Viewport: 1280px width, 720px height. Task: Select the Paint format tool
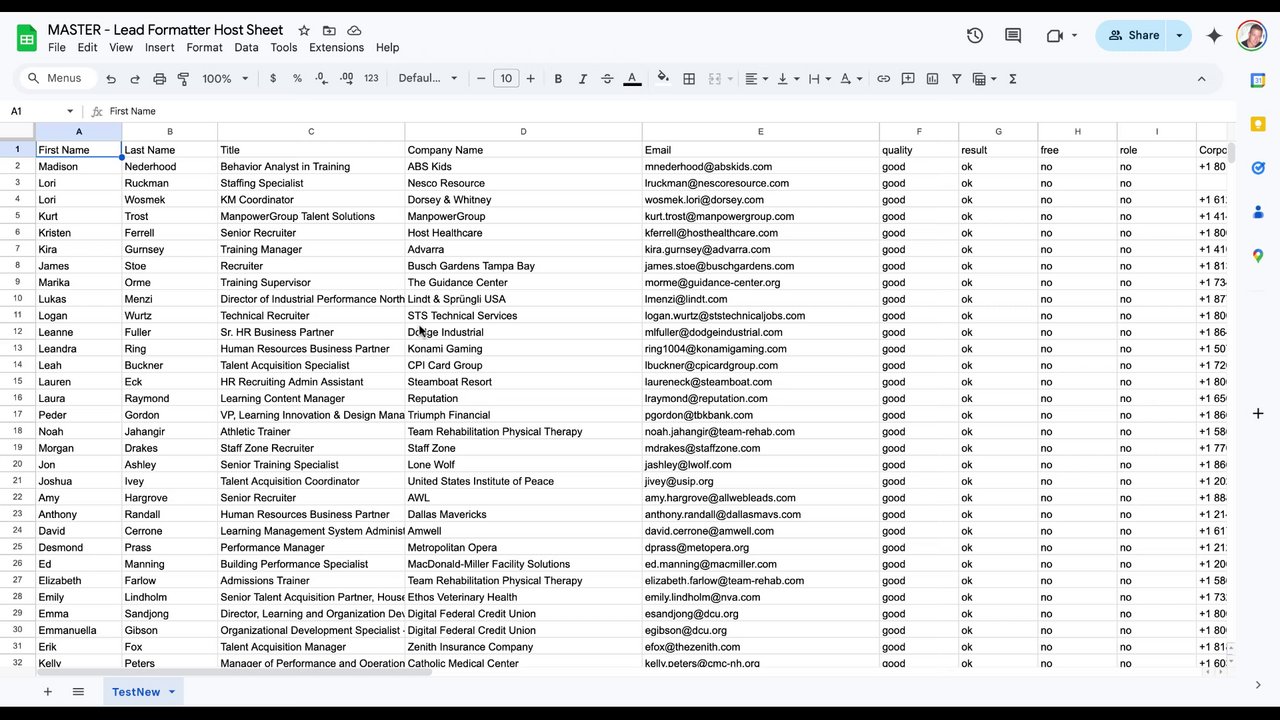pyautogui.click(x=184, y=79)
